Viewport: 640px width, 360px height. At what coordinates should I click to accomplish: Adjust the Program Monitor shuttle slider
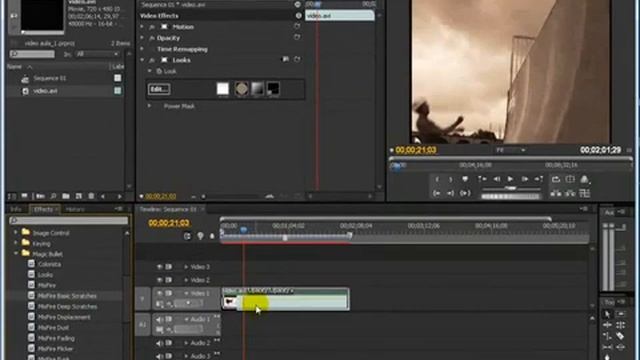click(511, 188)
